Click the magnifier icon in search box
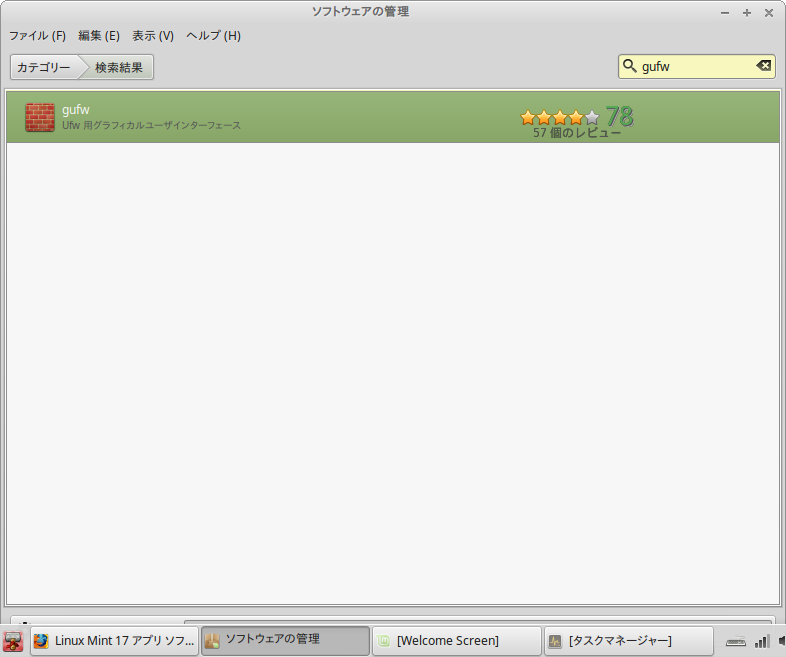 (629, 66)
